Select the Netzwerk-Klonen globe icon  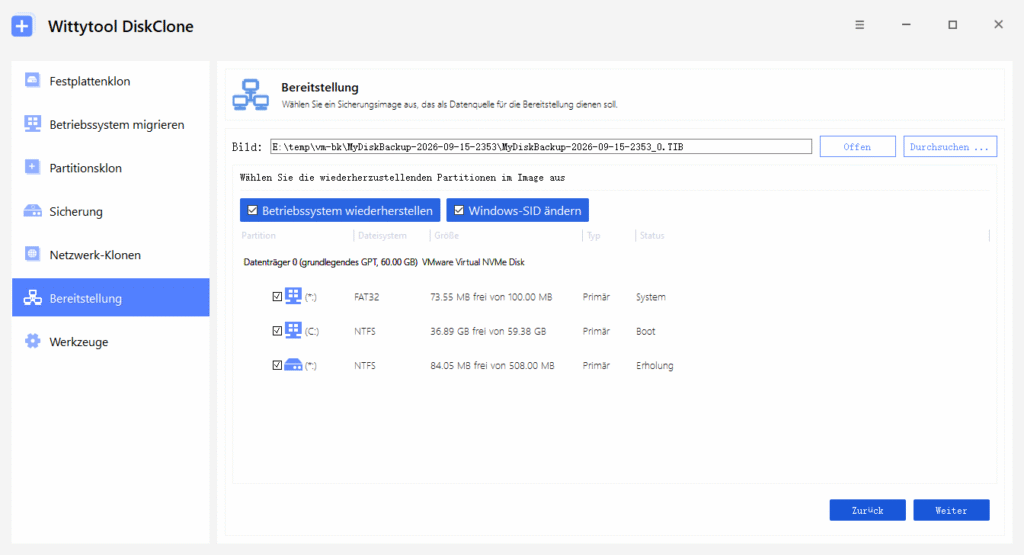[x=32, y=254]
